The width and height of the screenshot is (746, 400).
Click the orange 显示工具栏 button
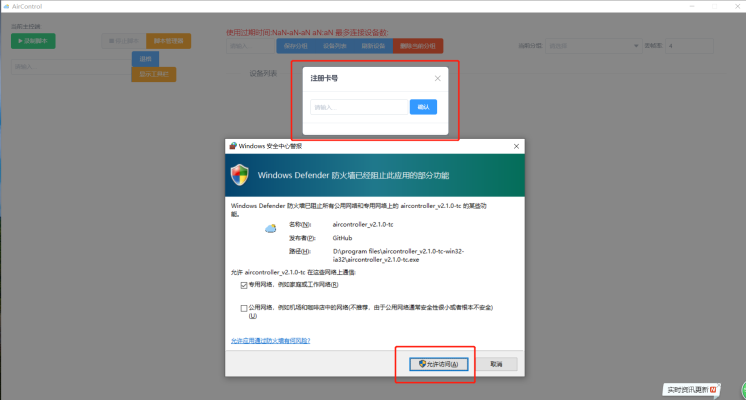pos(154,74)
